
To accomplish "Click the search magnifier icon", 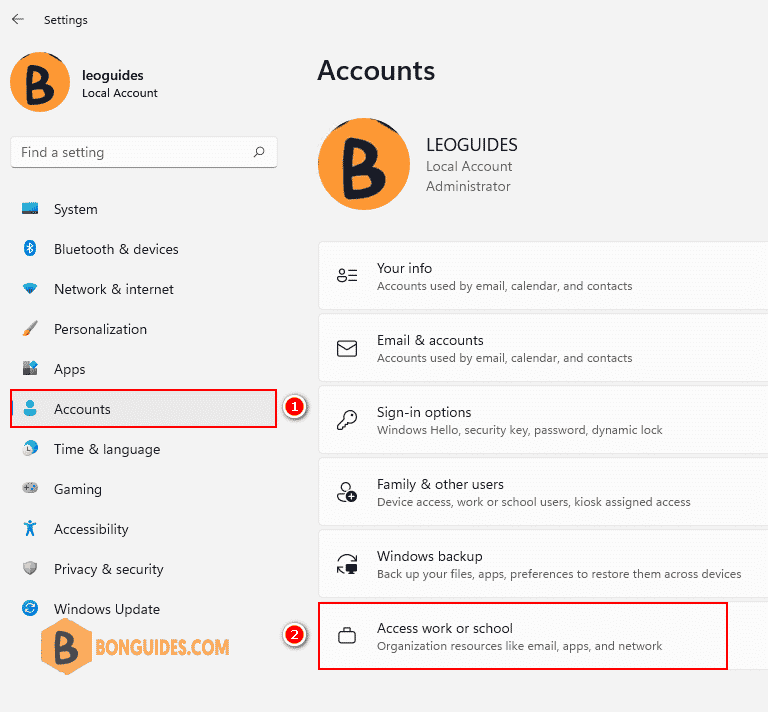I will coord(259,152).
